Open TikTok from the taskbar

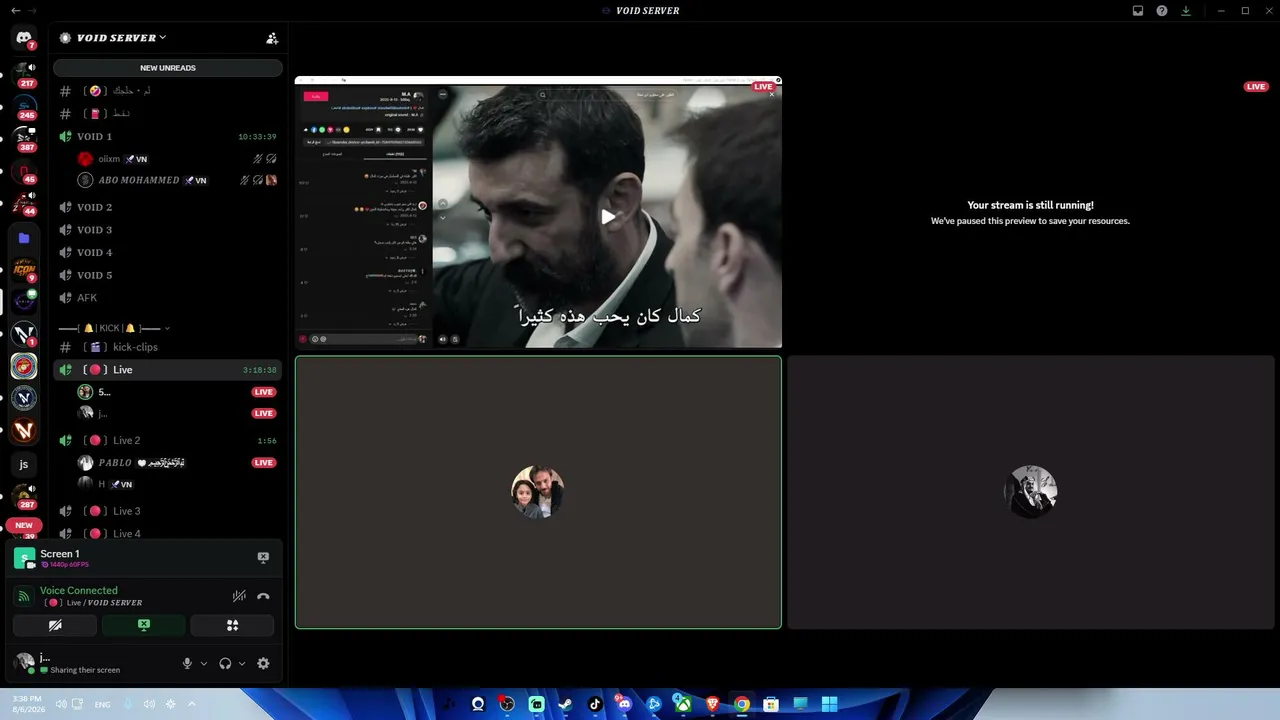595,704
